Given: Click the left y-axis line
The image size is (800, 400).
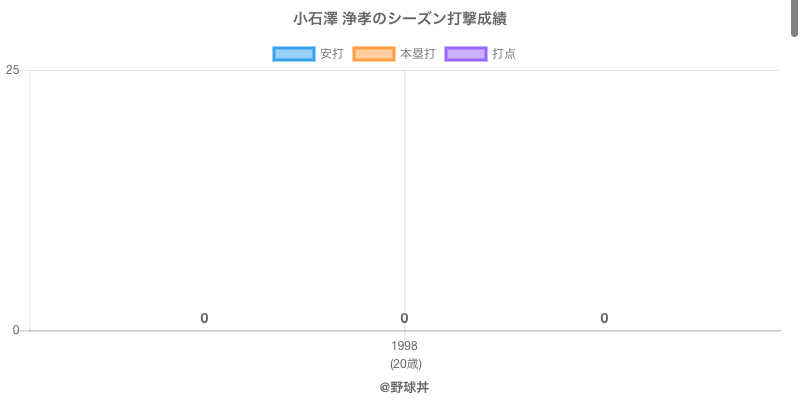Looking at the screenshot, I should 30,200.
